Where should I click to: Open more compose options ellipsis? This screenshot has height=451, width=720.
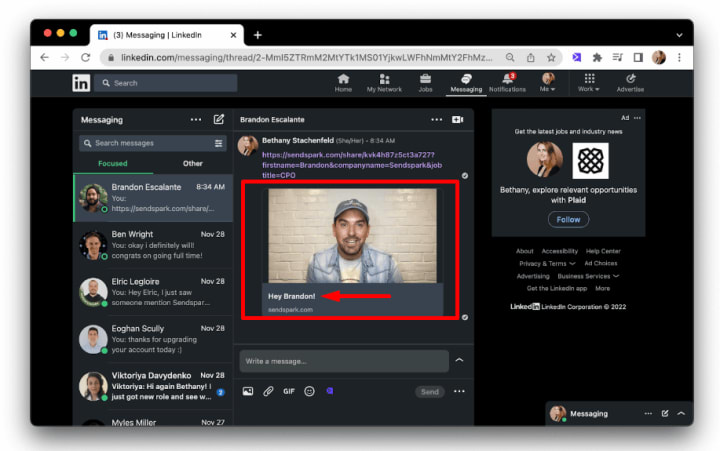pyautogui.click(x=459, y=391)
